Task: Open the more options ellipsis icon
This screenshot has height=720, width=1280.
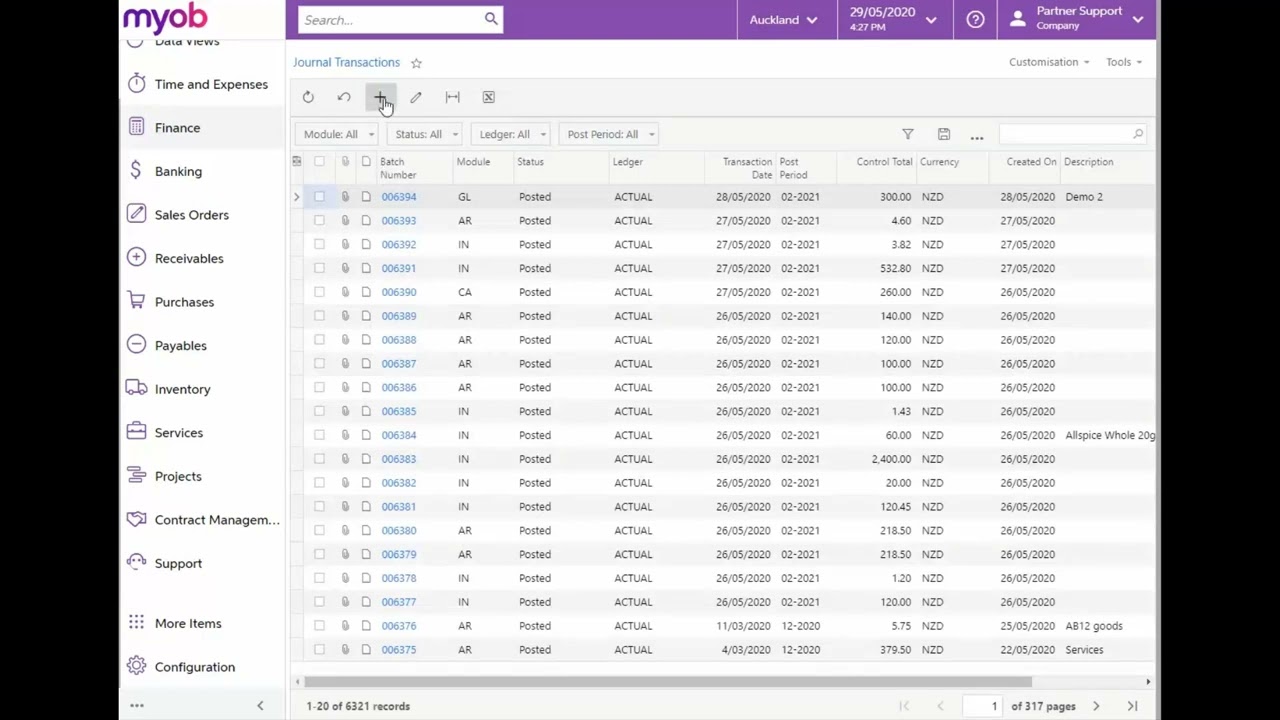Action: click(x=977, y=135)
